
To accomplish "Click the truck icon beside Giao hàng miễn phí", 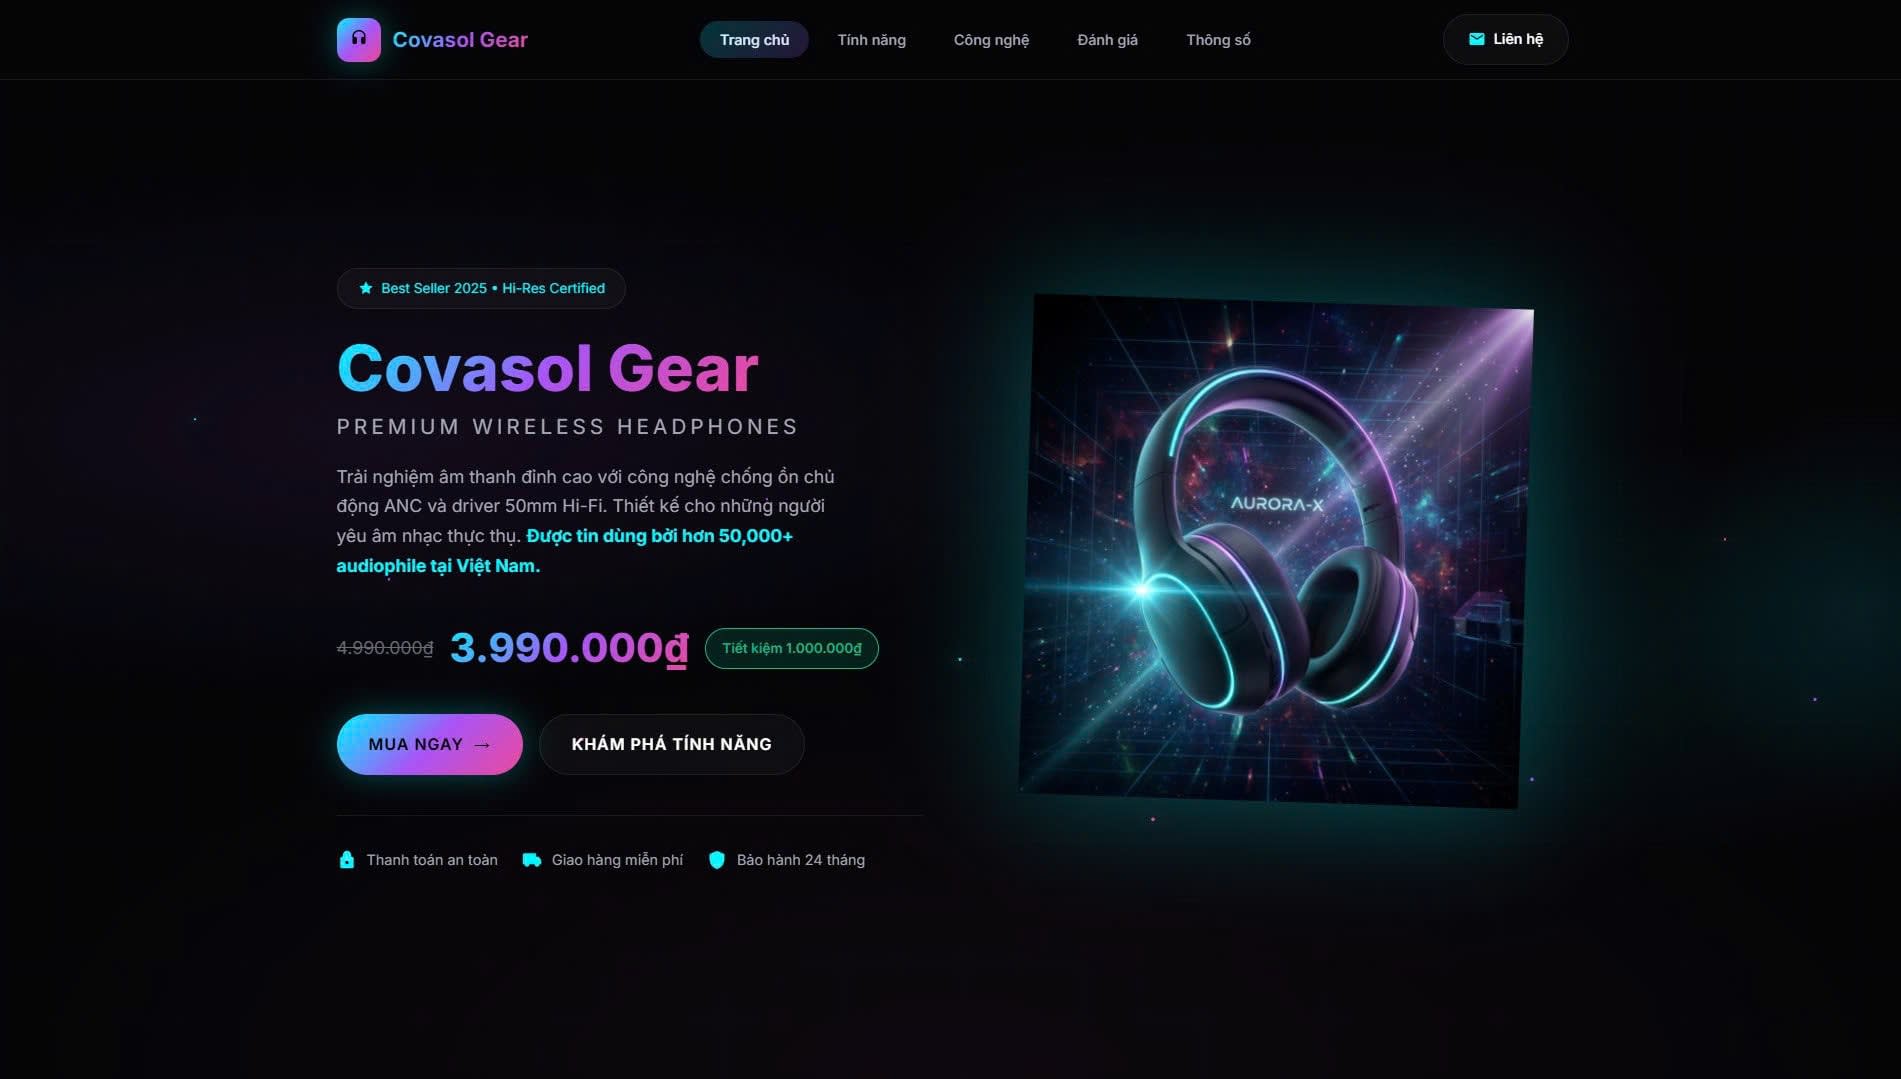I will point(532,860).
